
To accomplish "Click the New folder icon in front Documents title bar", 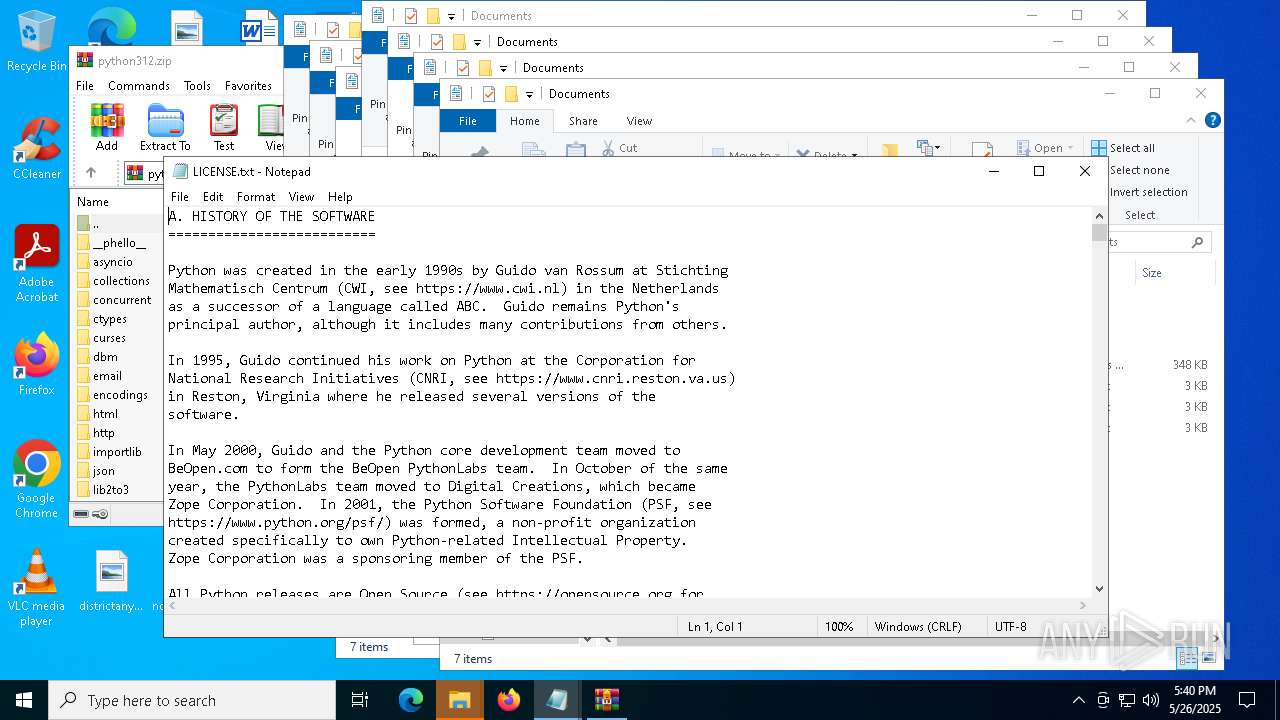I will [511, 94].
